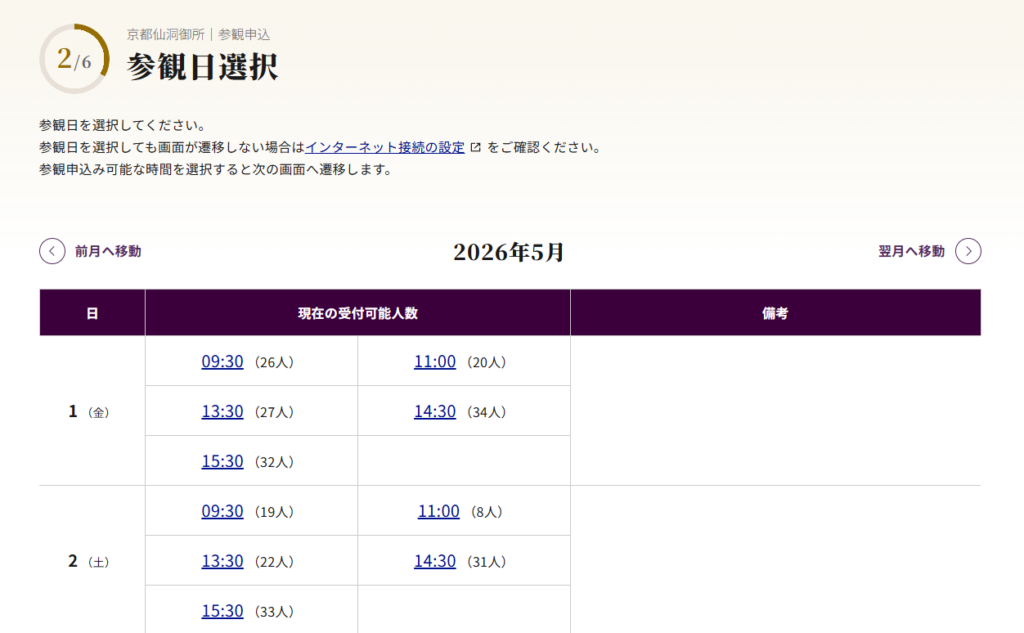1024x633 pixels.
Task: Pick the 13:30 slot with 27人 available
Action: tap(222, 412)
